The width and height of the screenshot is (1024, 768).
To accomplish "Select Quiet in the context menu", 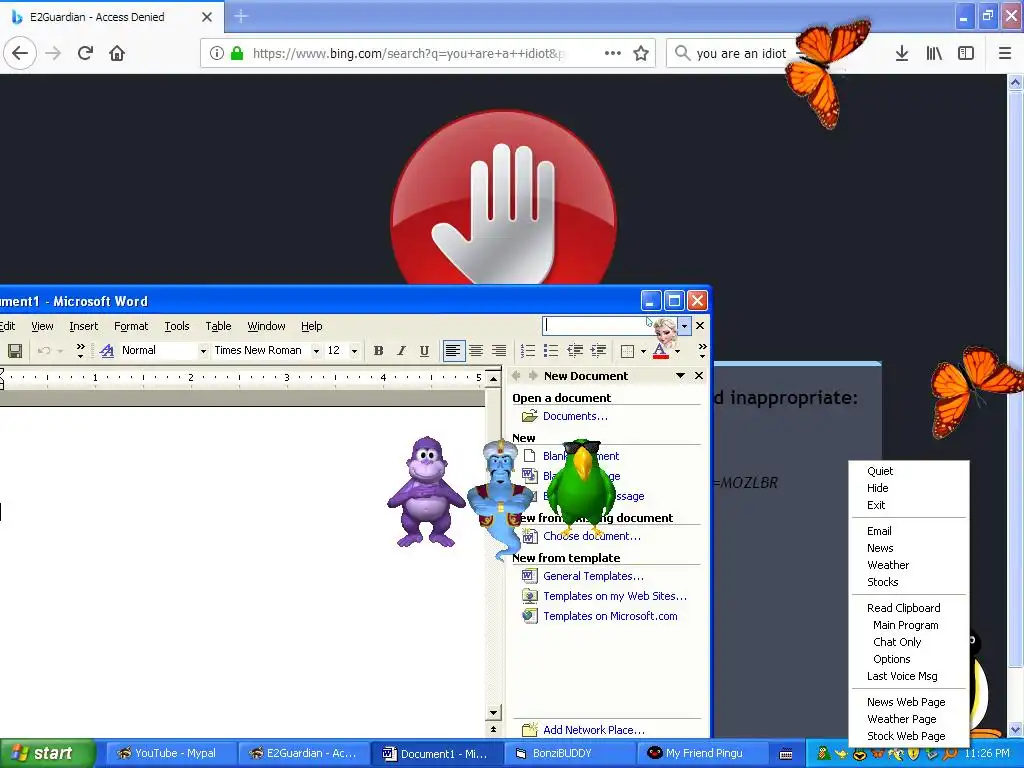I will tap(880, 471).
